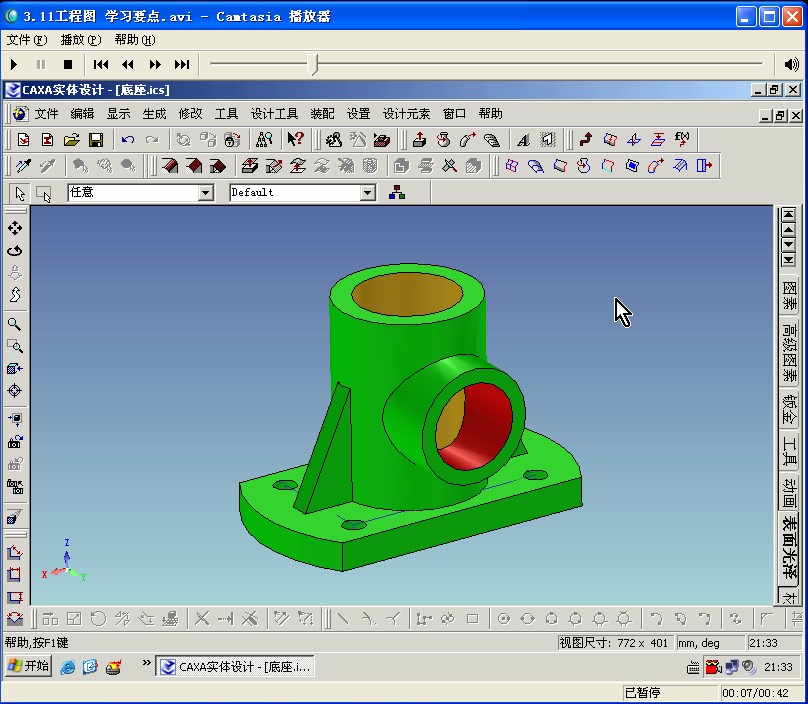Click the camera save view icon
Image resolution: width=808 pixels, height=704 pixels.
click(x=15, y=442)
